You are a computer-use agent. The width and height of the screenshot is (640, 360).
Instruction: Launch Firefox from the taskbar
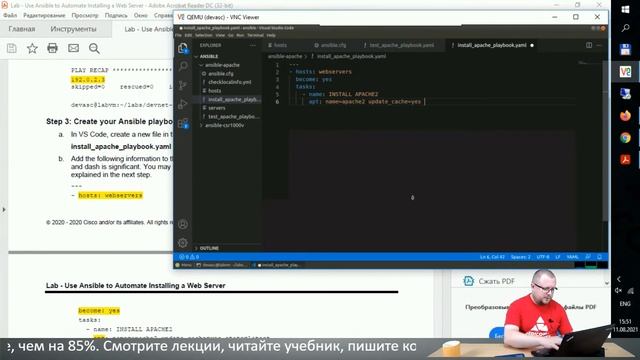pyautogui.click(x=625, y=116)
